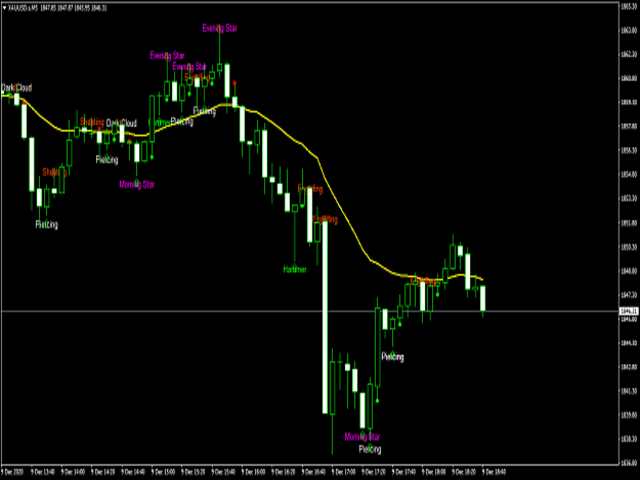This screenshot has width=640, height=480.
Task: Click the '9 Dec 15:40' time axis label
Action: [x=224, y=472]
